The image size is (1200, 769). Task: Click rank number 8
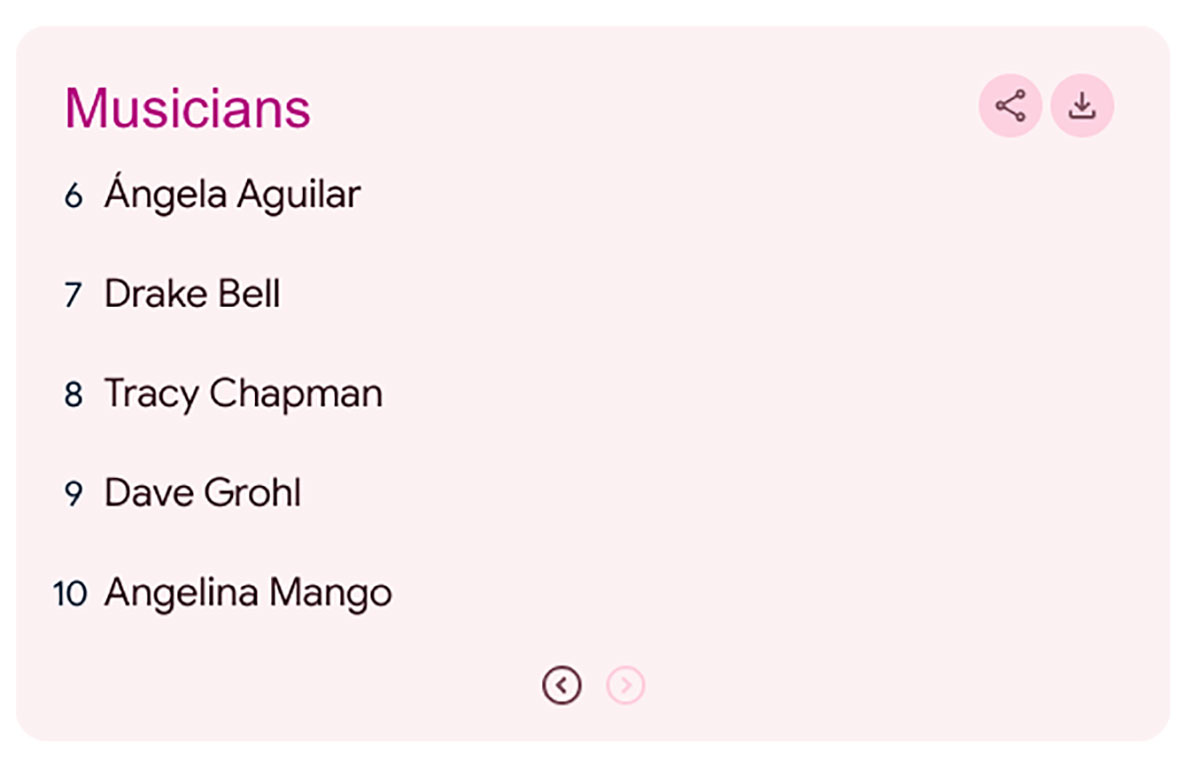[73, 395]
